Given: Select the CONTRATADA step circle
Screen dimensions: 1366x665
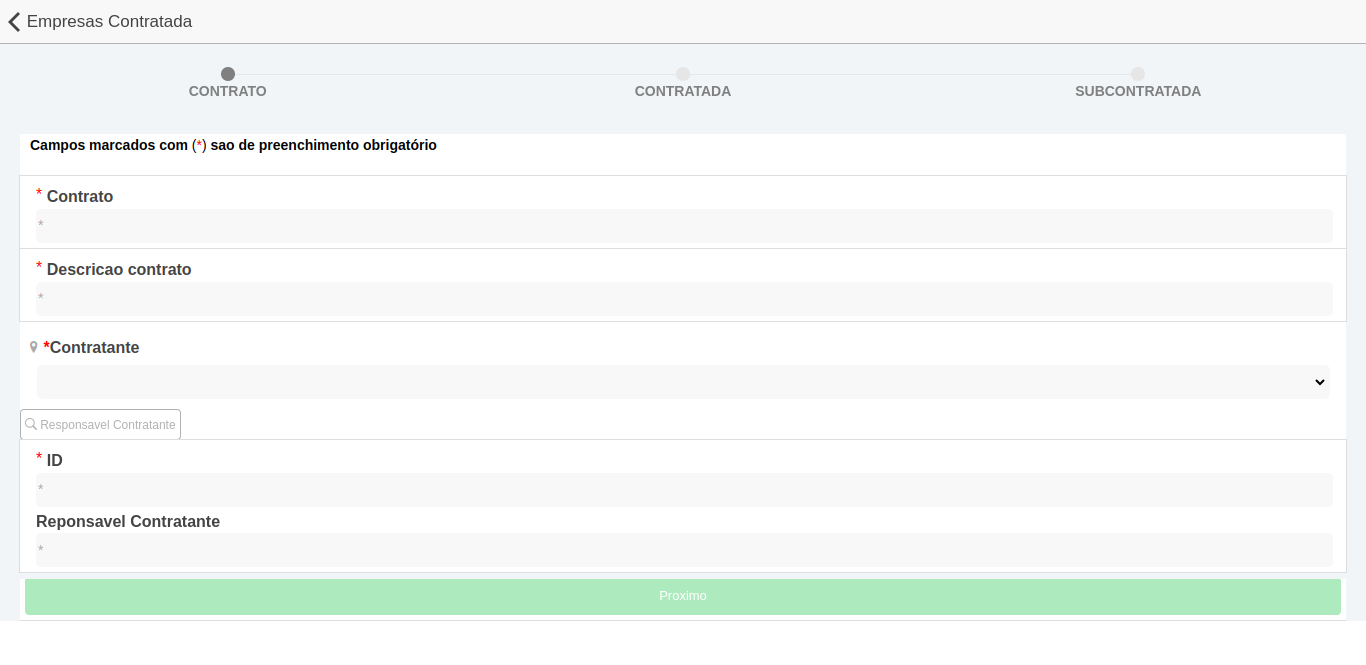Looking at the screenshot, I should pos(683,74).
